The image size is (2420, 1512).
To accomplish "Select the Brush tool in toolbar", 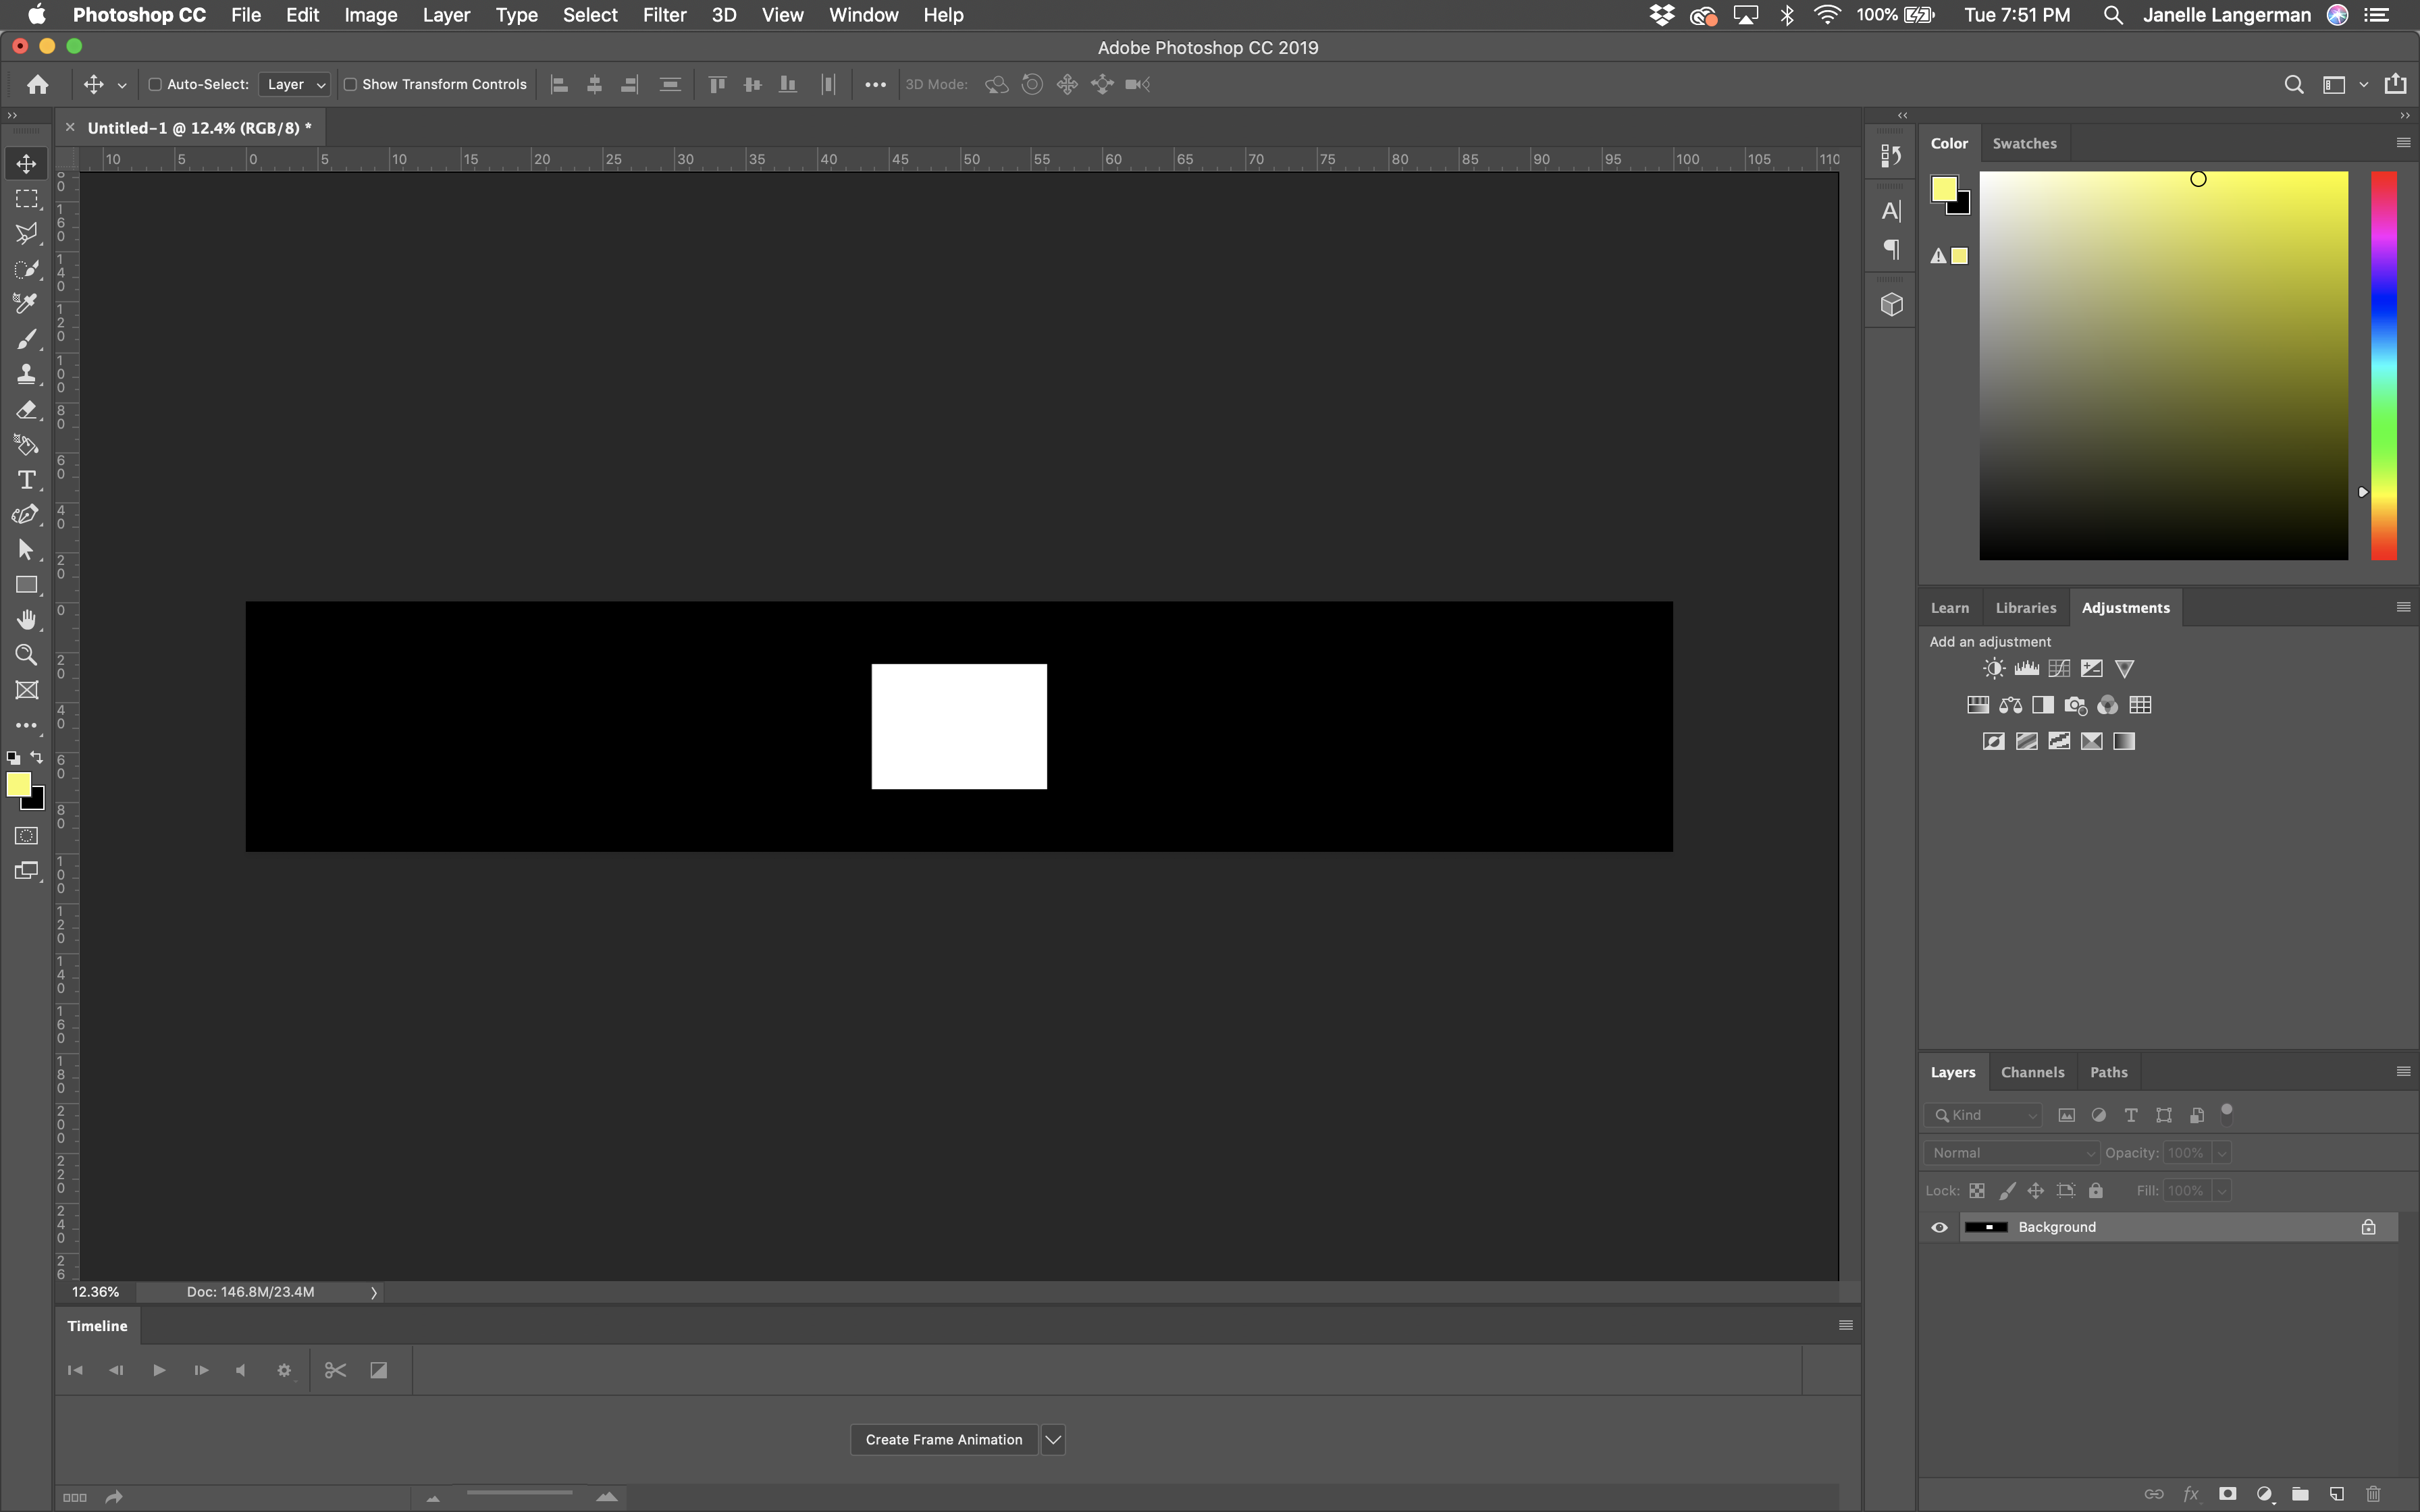I will pyautogui.click(x=26, y=340).
